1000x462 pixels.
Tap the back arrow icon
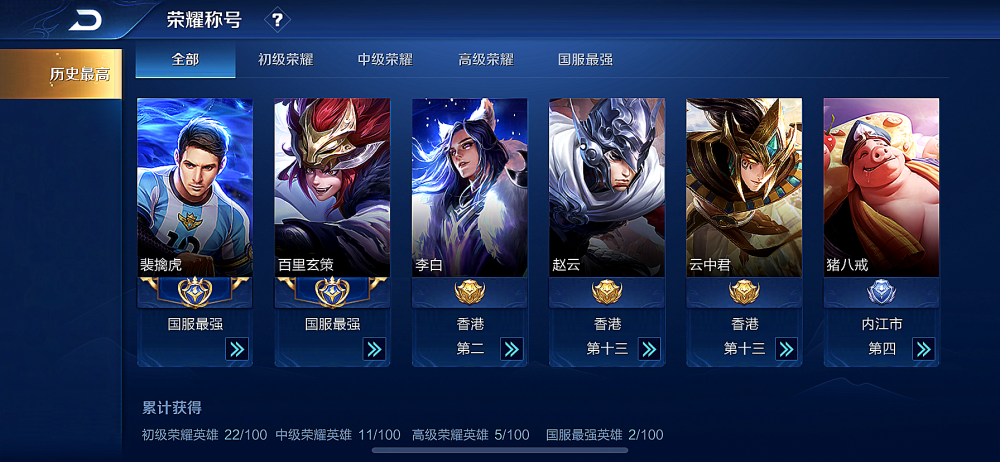(85, 21)
